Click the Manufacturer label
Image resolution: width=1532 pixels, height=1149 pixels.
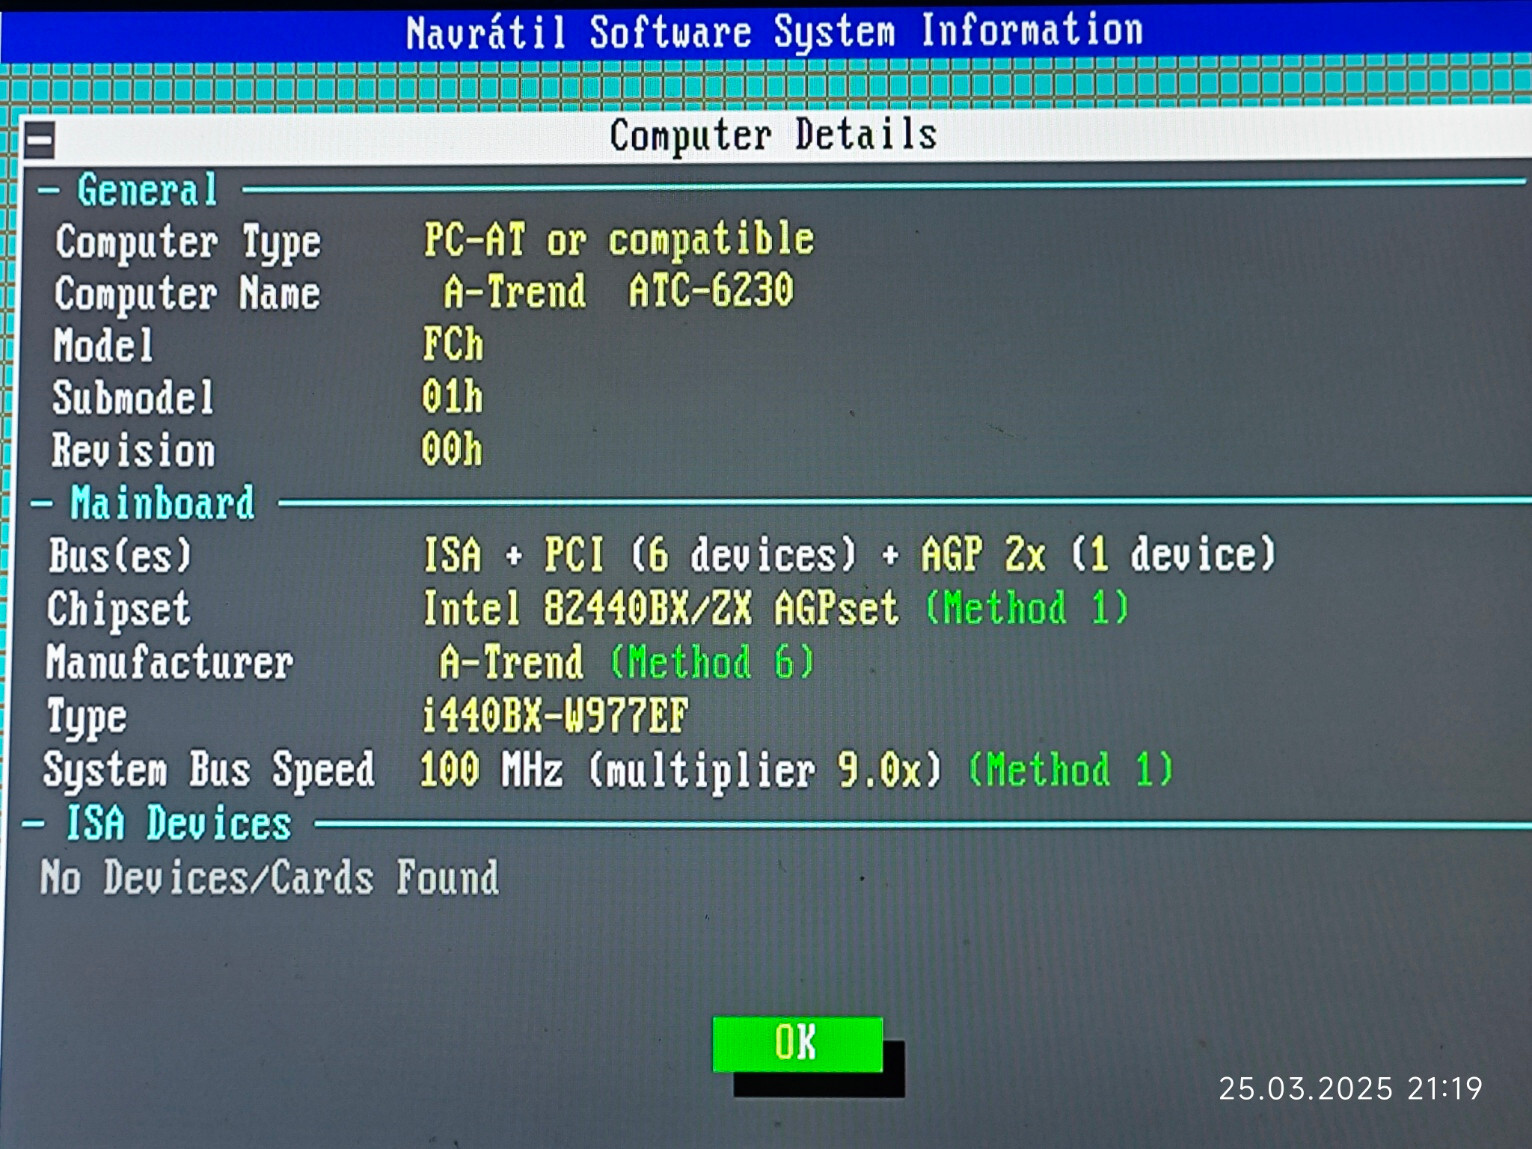point(169,663)
